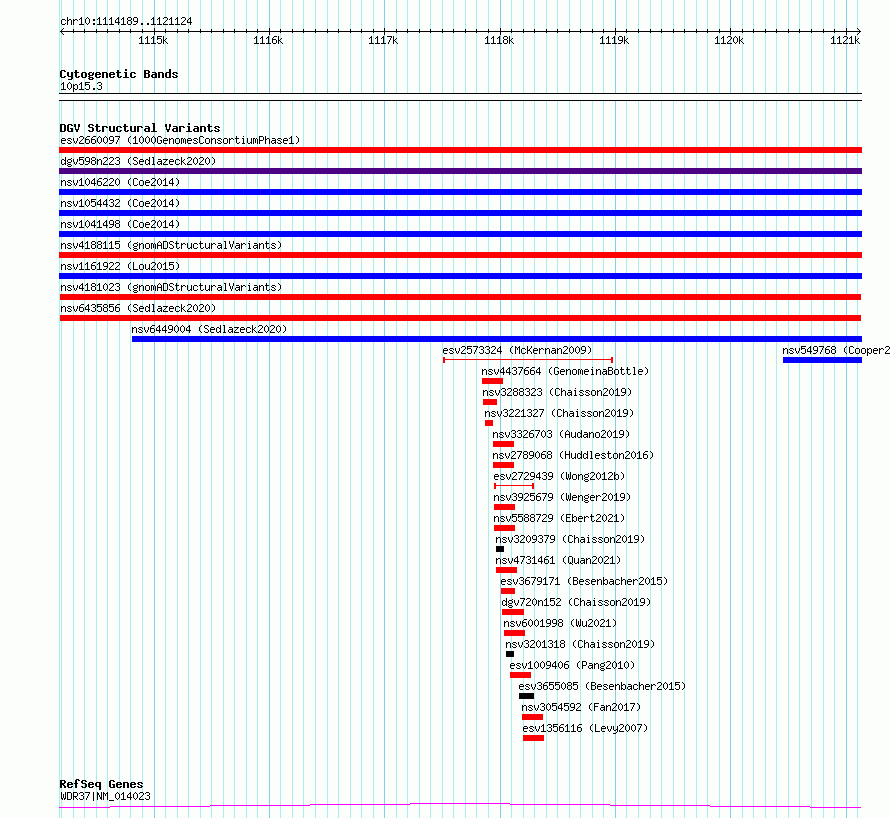The width and height of the screenshot is (890, 818).
Task: Click the 1118k ruler tick label
Action: [499, 40]
